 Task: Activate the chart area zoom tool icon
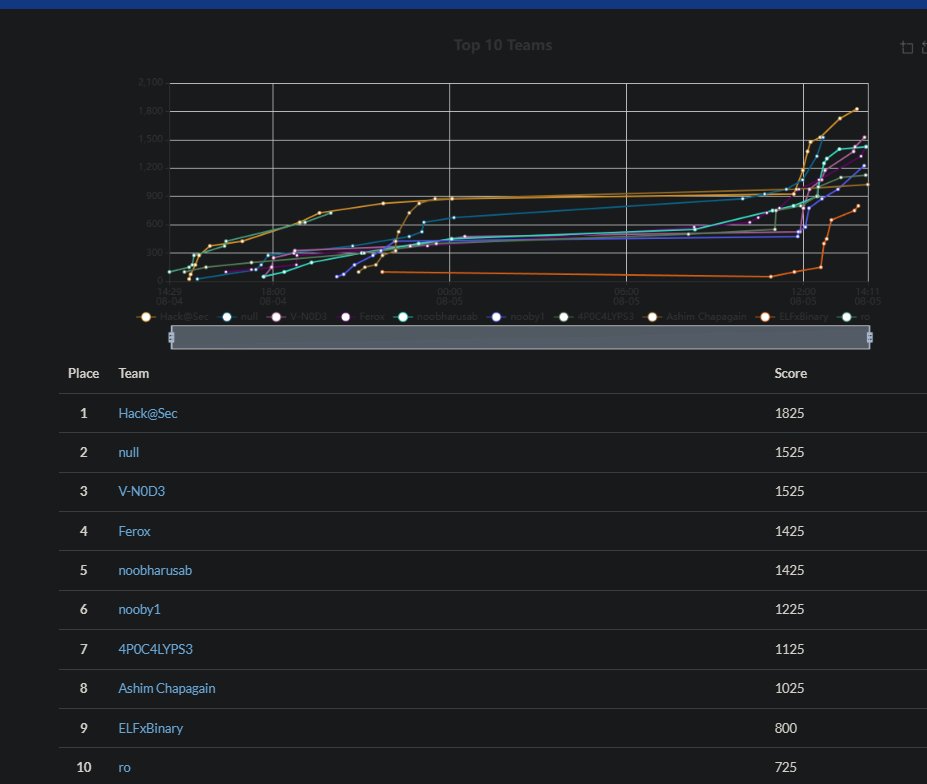click(906, 47)
